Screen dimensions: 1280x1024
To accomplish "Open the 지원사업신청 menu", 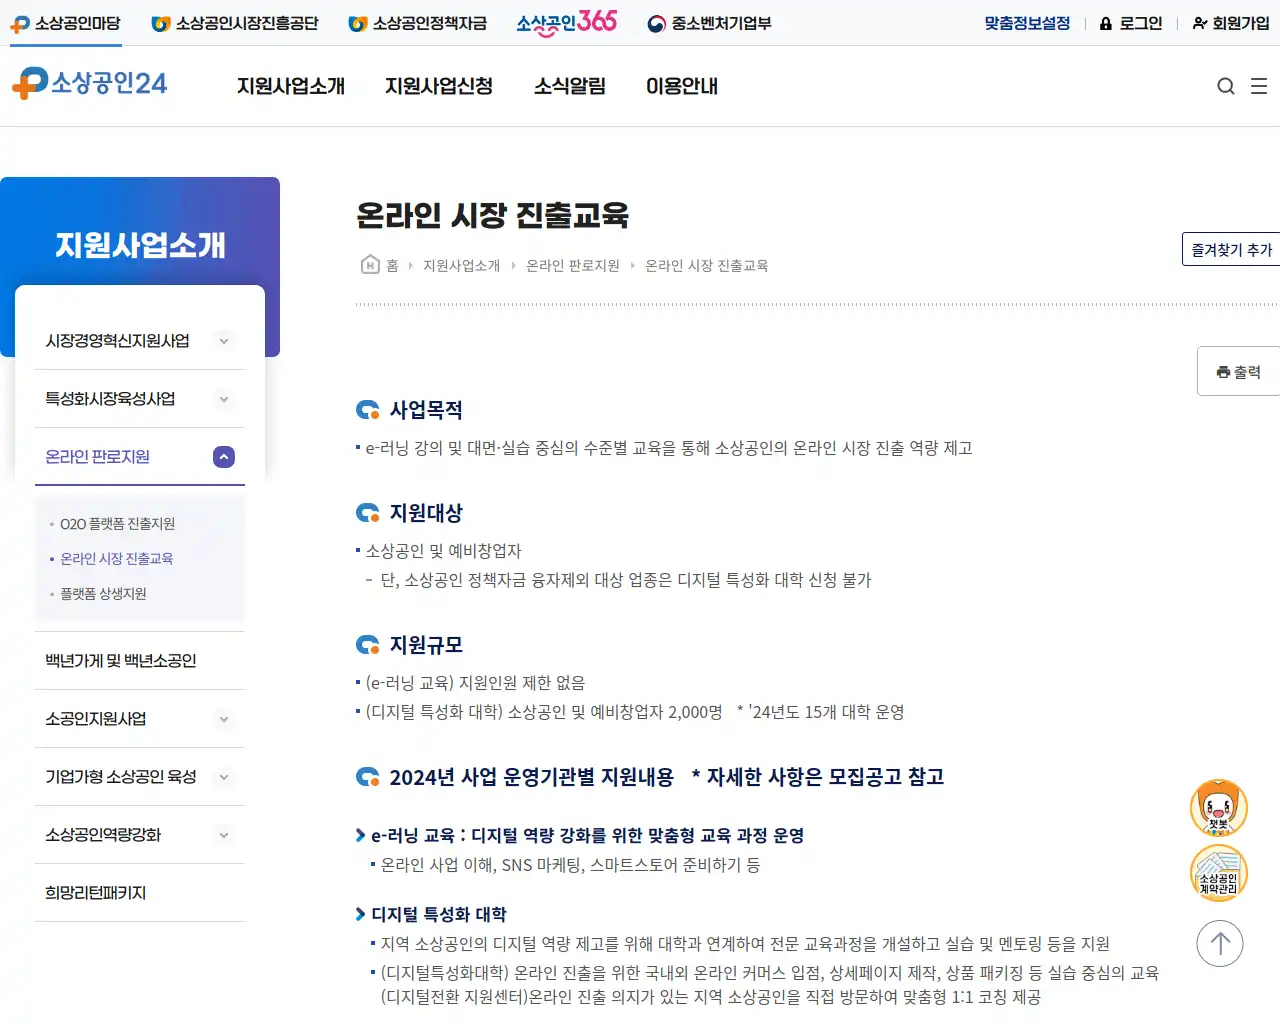I will tap(438, 87).
